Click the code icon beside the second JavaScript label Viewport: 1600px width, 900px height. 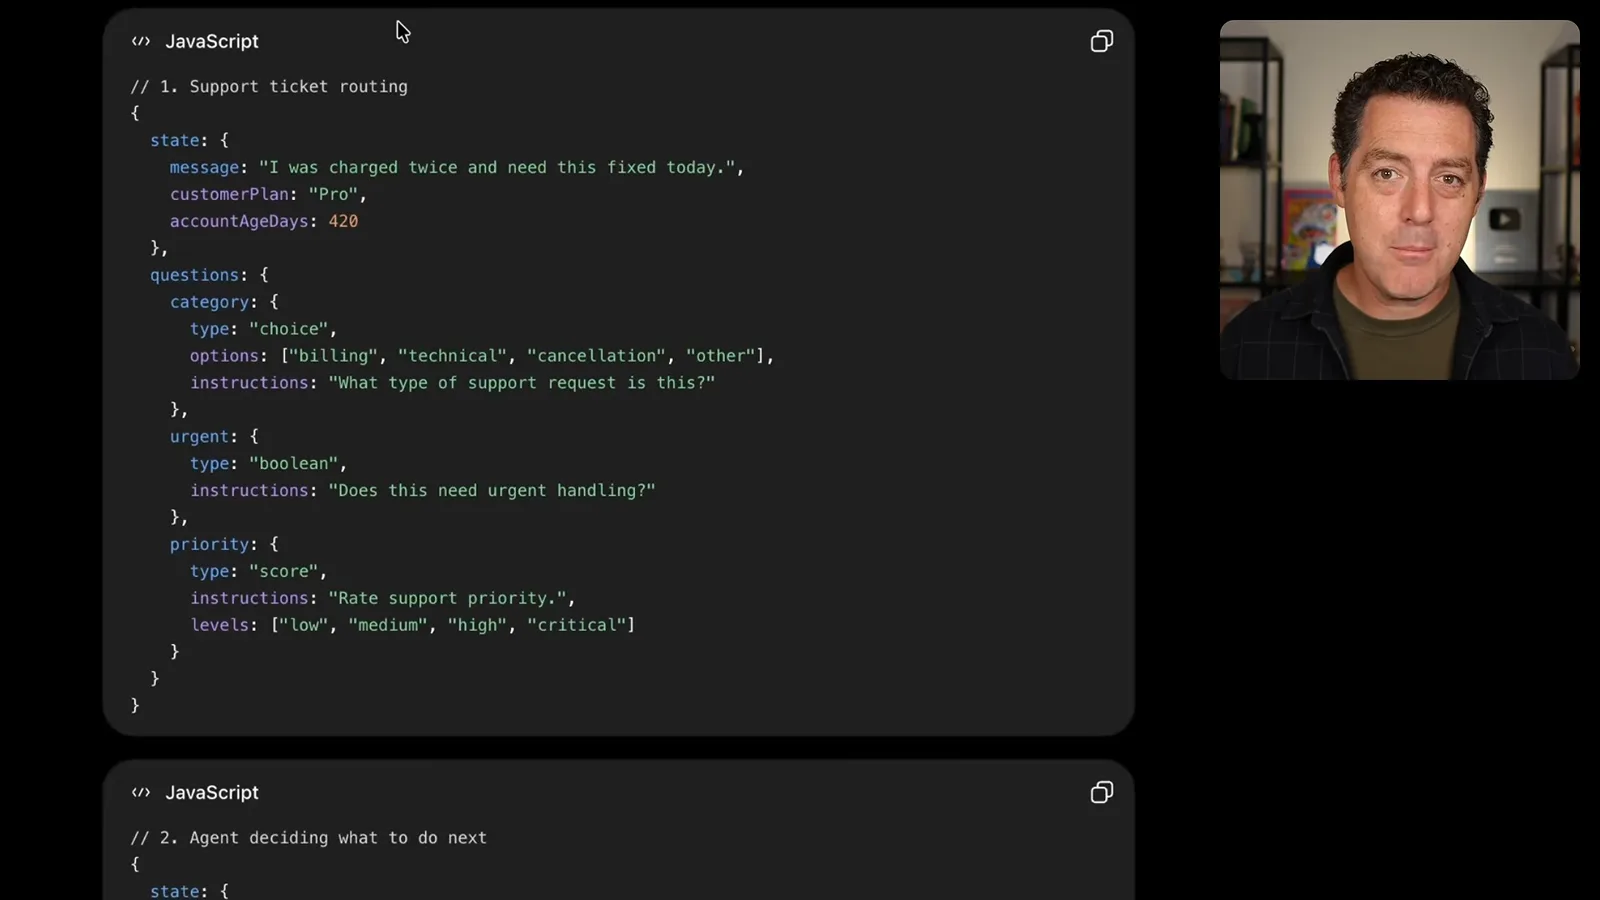coord(141,792)
